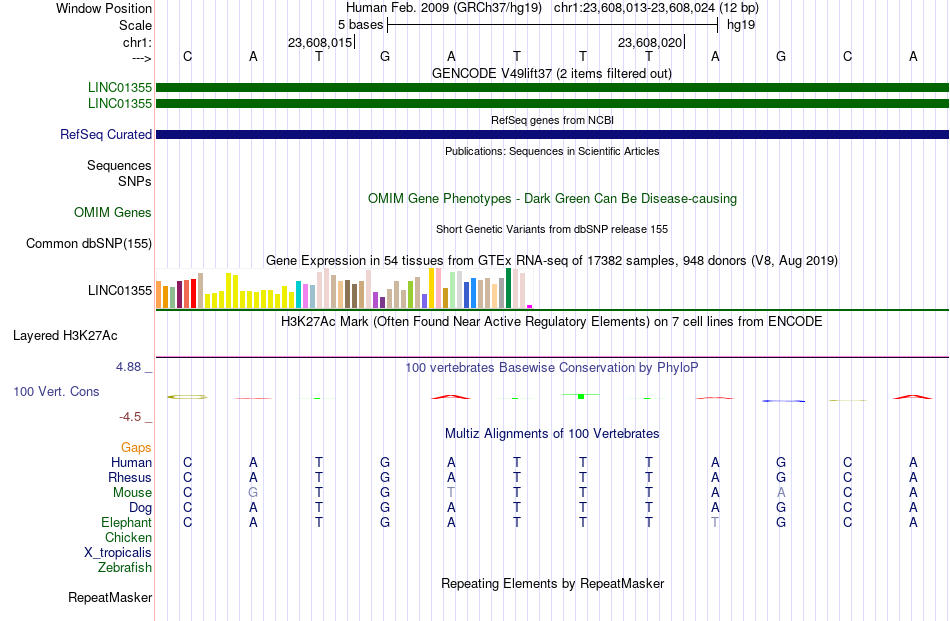Click the hg19 label beside the scale bar
Image resolution: width=950 pixels, height=621 pixels.
[741, 25]
